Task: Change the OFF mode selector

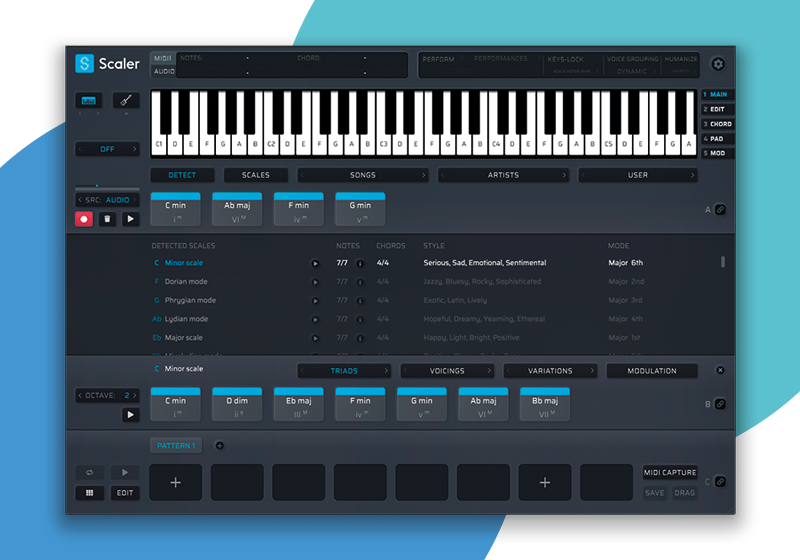Action: point(107,149)
